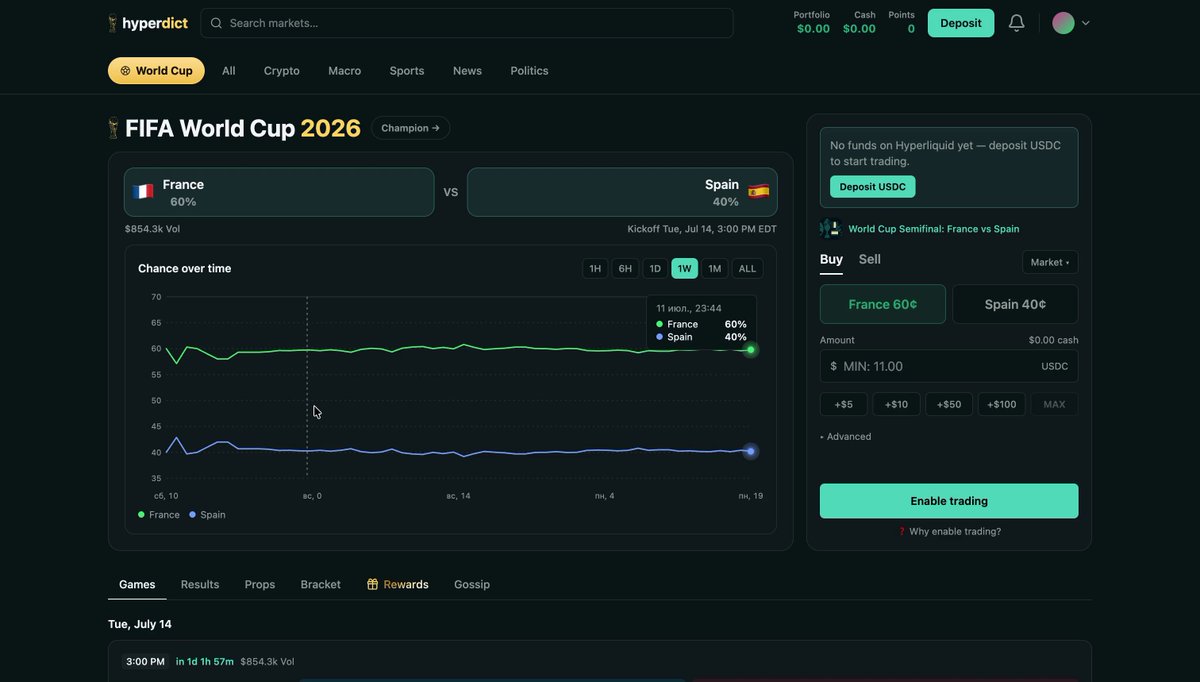
Task: Click the Rewards gift icon
Action: coord(372,584)
